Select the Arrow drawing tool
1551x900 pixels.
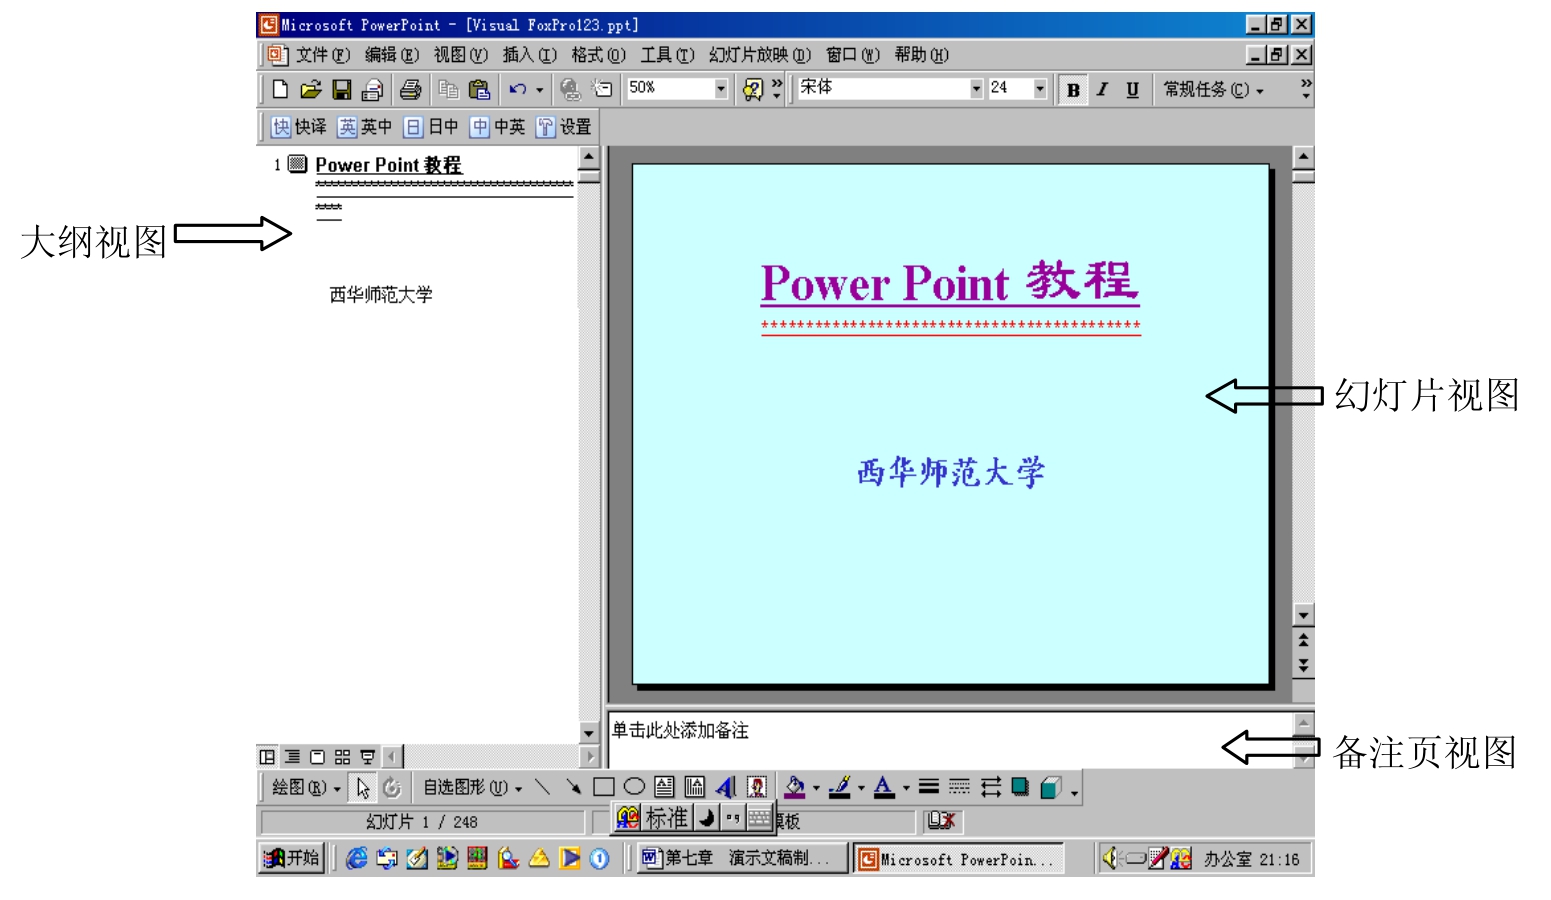click(573, 787)
